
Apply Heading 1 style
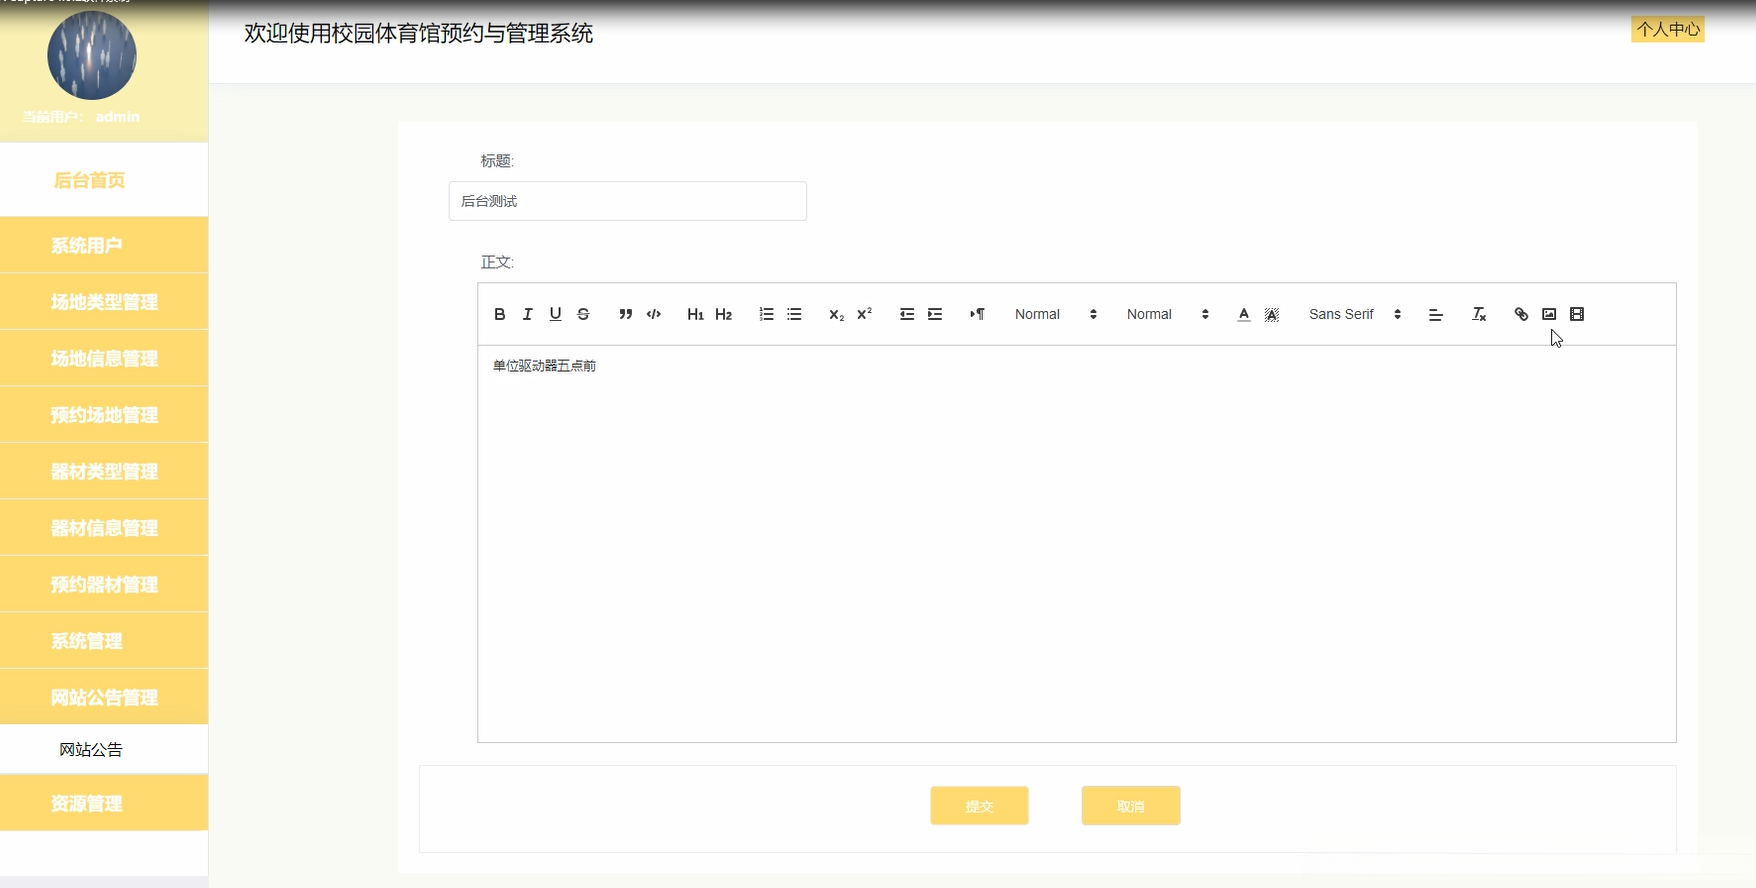coord(696,314)
